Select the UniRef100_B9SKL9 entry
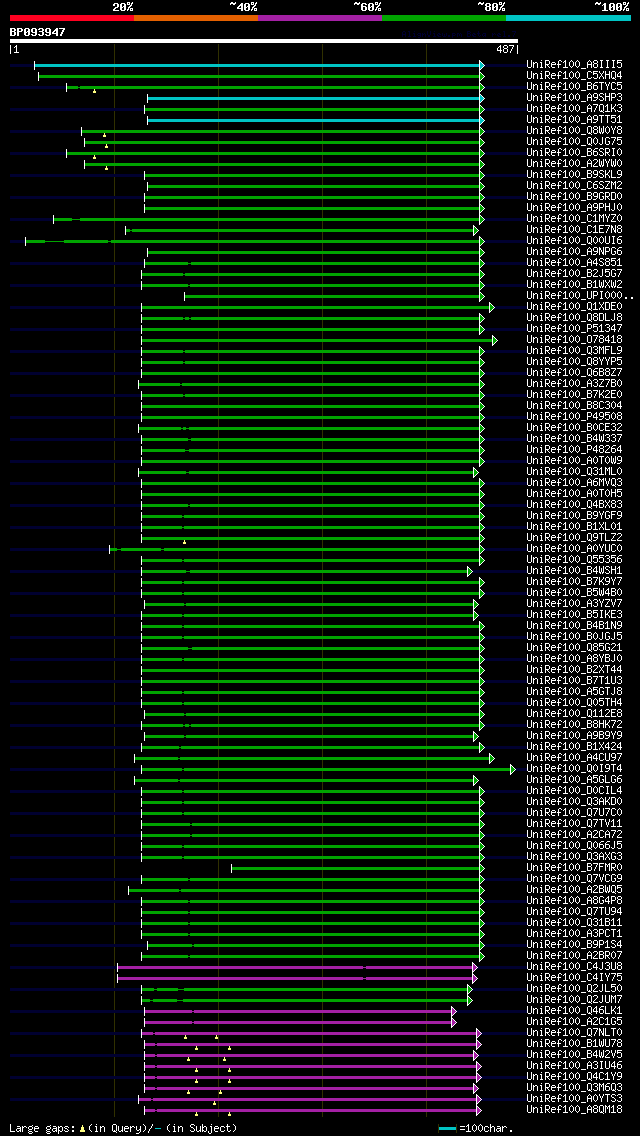Viewport: 640px width, 1136px height. click(574, 175)
